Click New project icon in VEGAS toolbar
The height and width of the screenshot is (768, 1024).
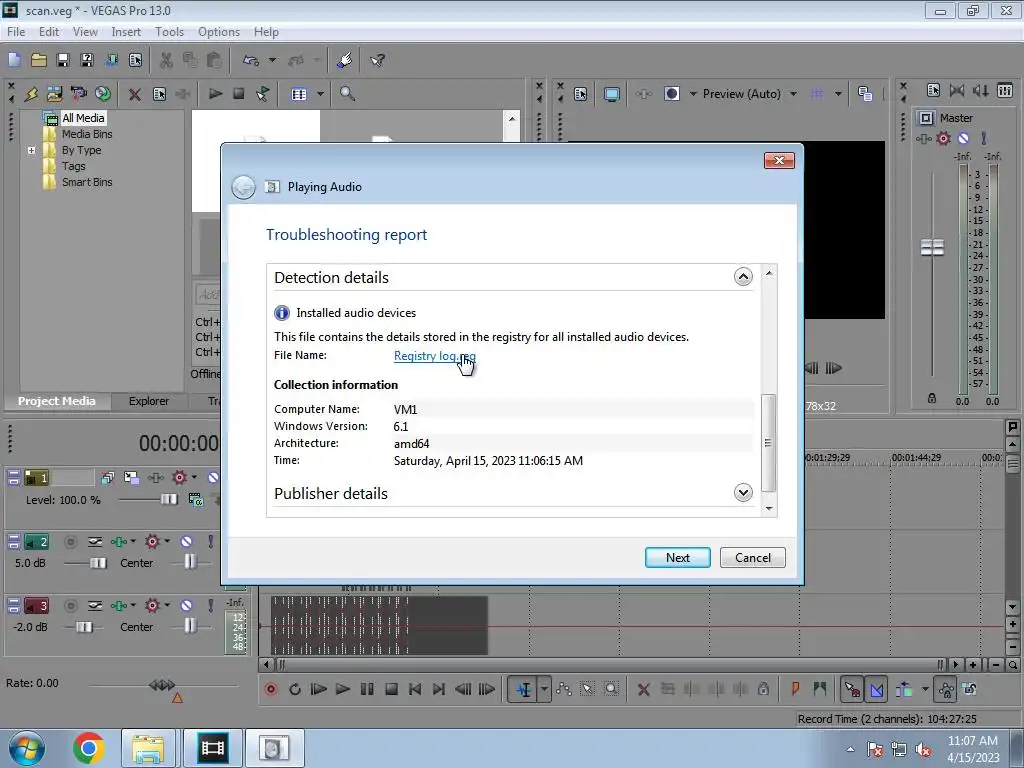tap(14, 60)
